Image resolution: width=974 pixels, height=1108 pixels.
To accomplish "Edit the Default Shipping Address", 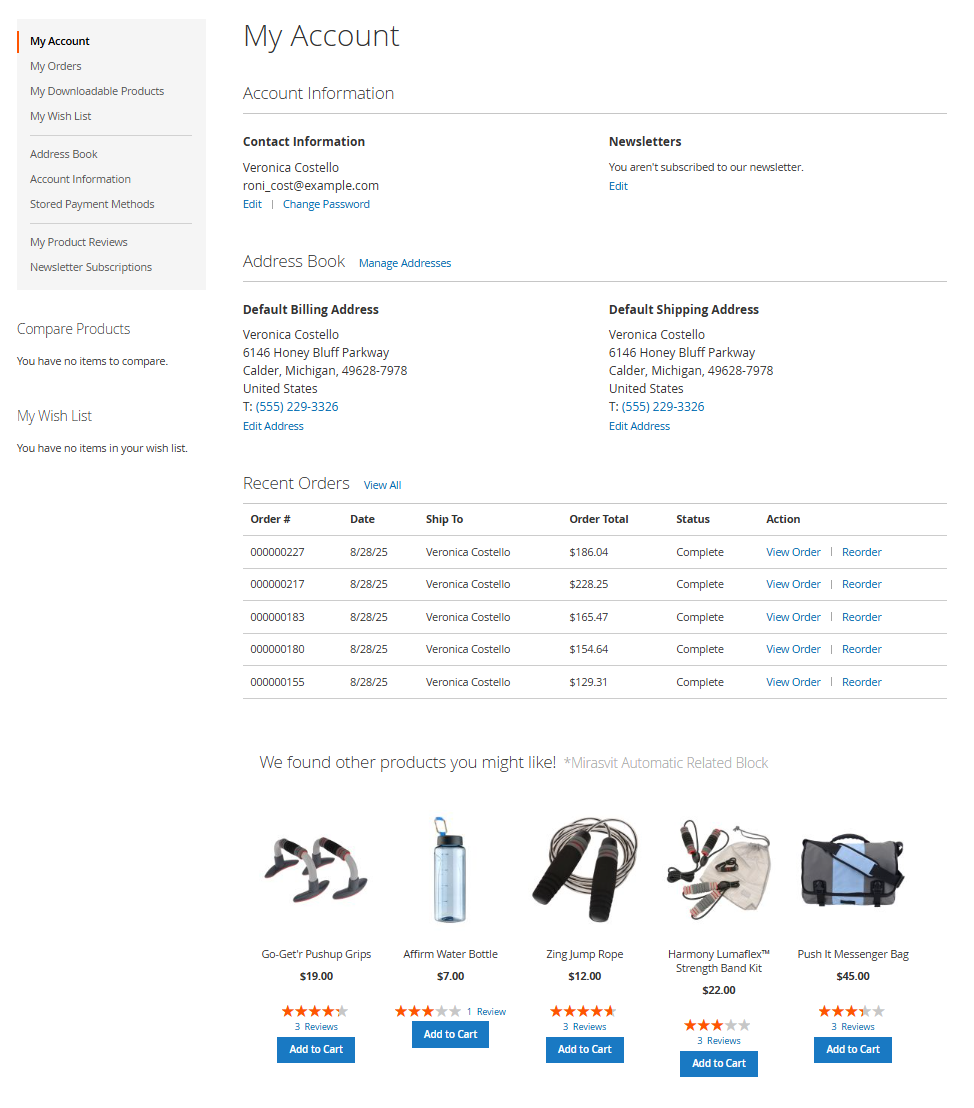I will click(x=639, y=425).
